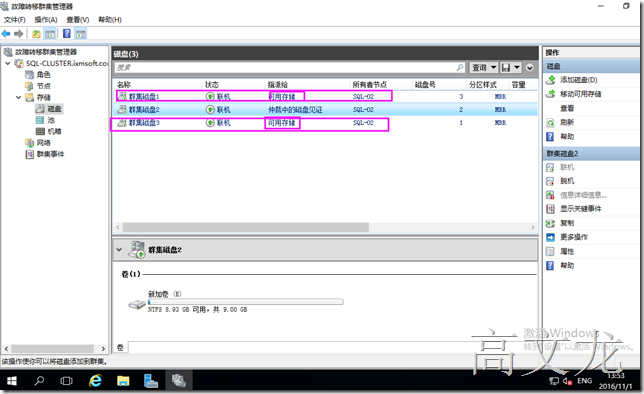
Task: Click the magnifier icon in the search box
Action: pyautogui.click(x=460, y=67)
